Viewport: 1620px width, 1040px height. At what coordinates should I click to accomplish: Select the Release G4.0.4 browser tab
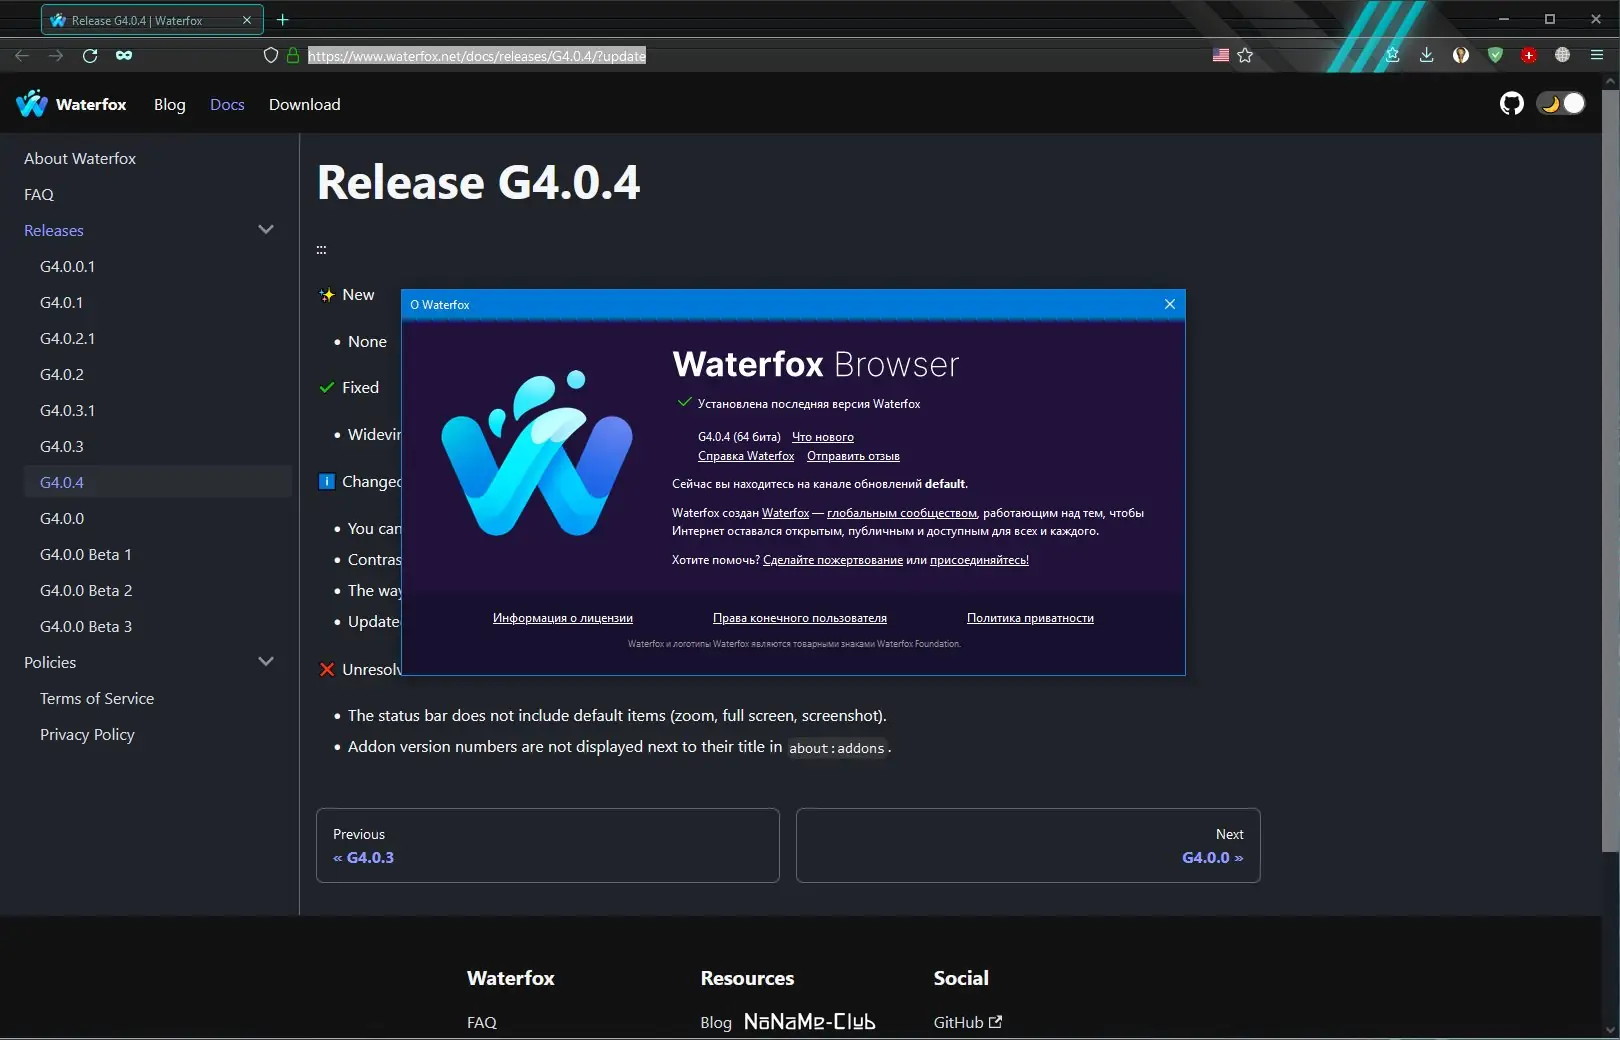pyautogui.click(x=152, y=20)
